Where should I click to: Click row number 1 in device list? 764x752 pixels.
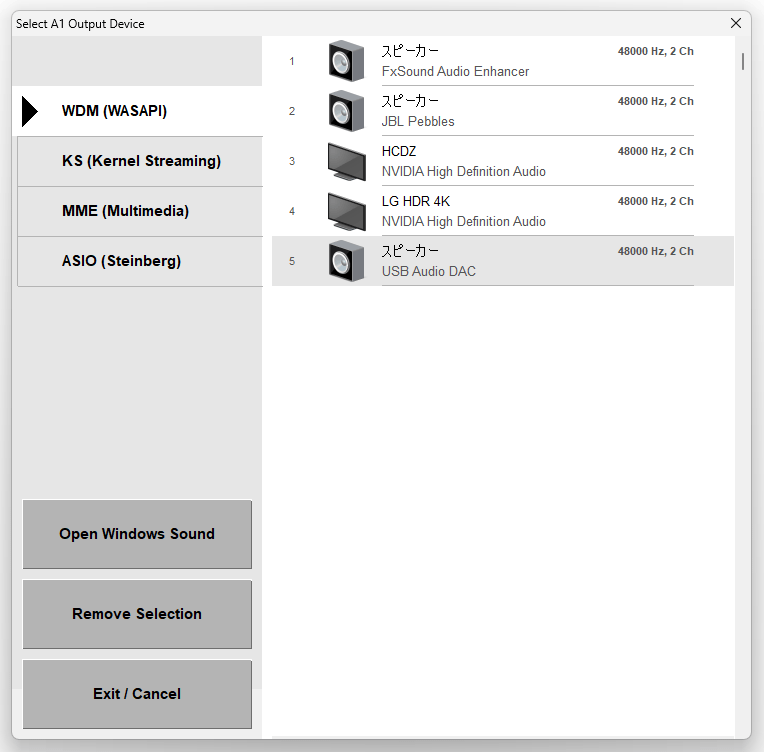[x=292, y=61]
